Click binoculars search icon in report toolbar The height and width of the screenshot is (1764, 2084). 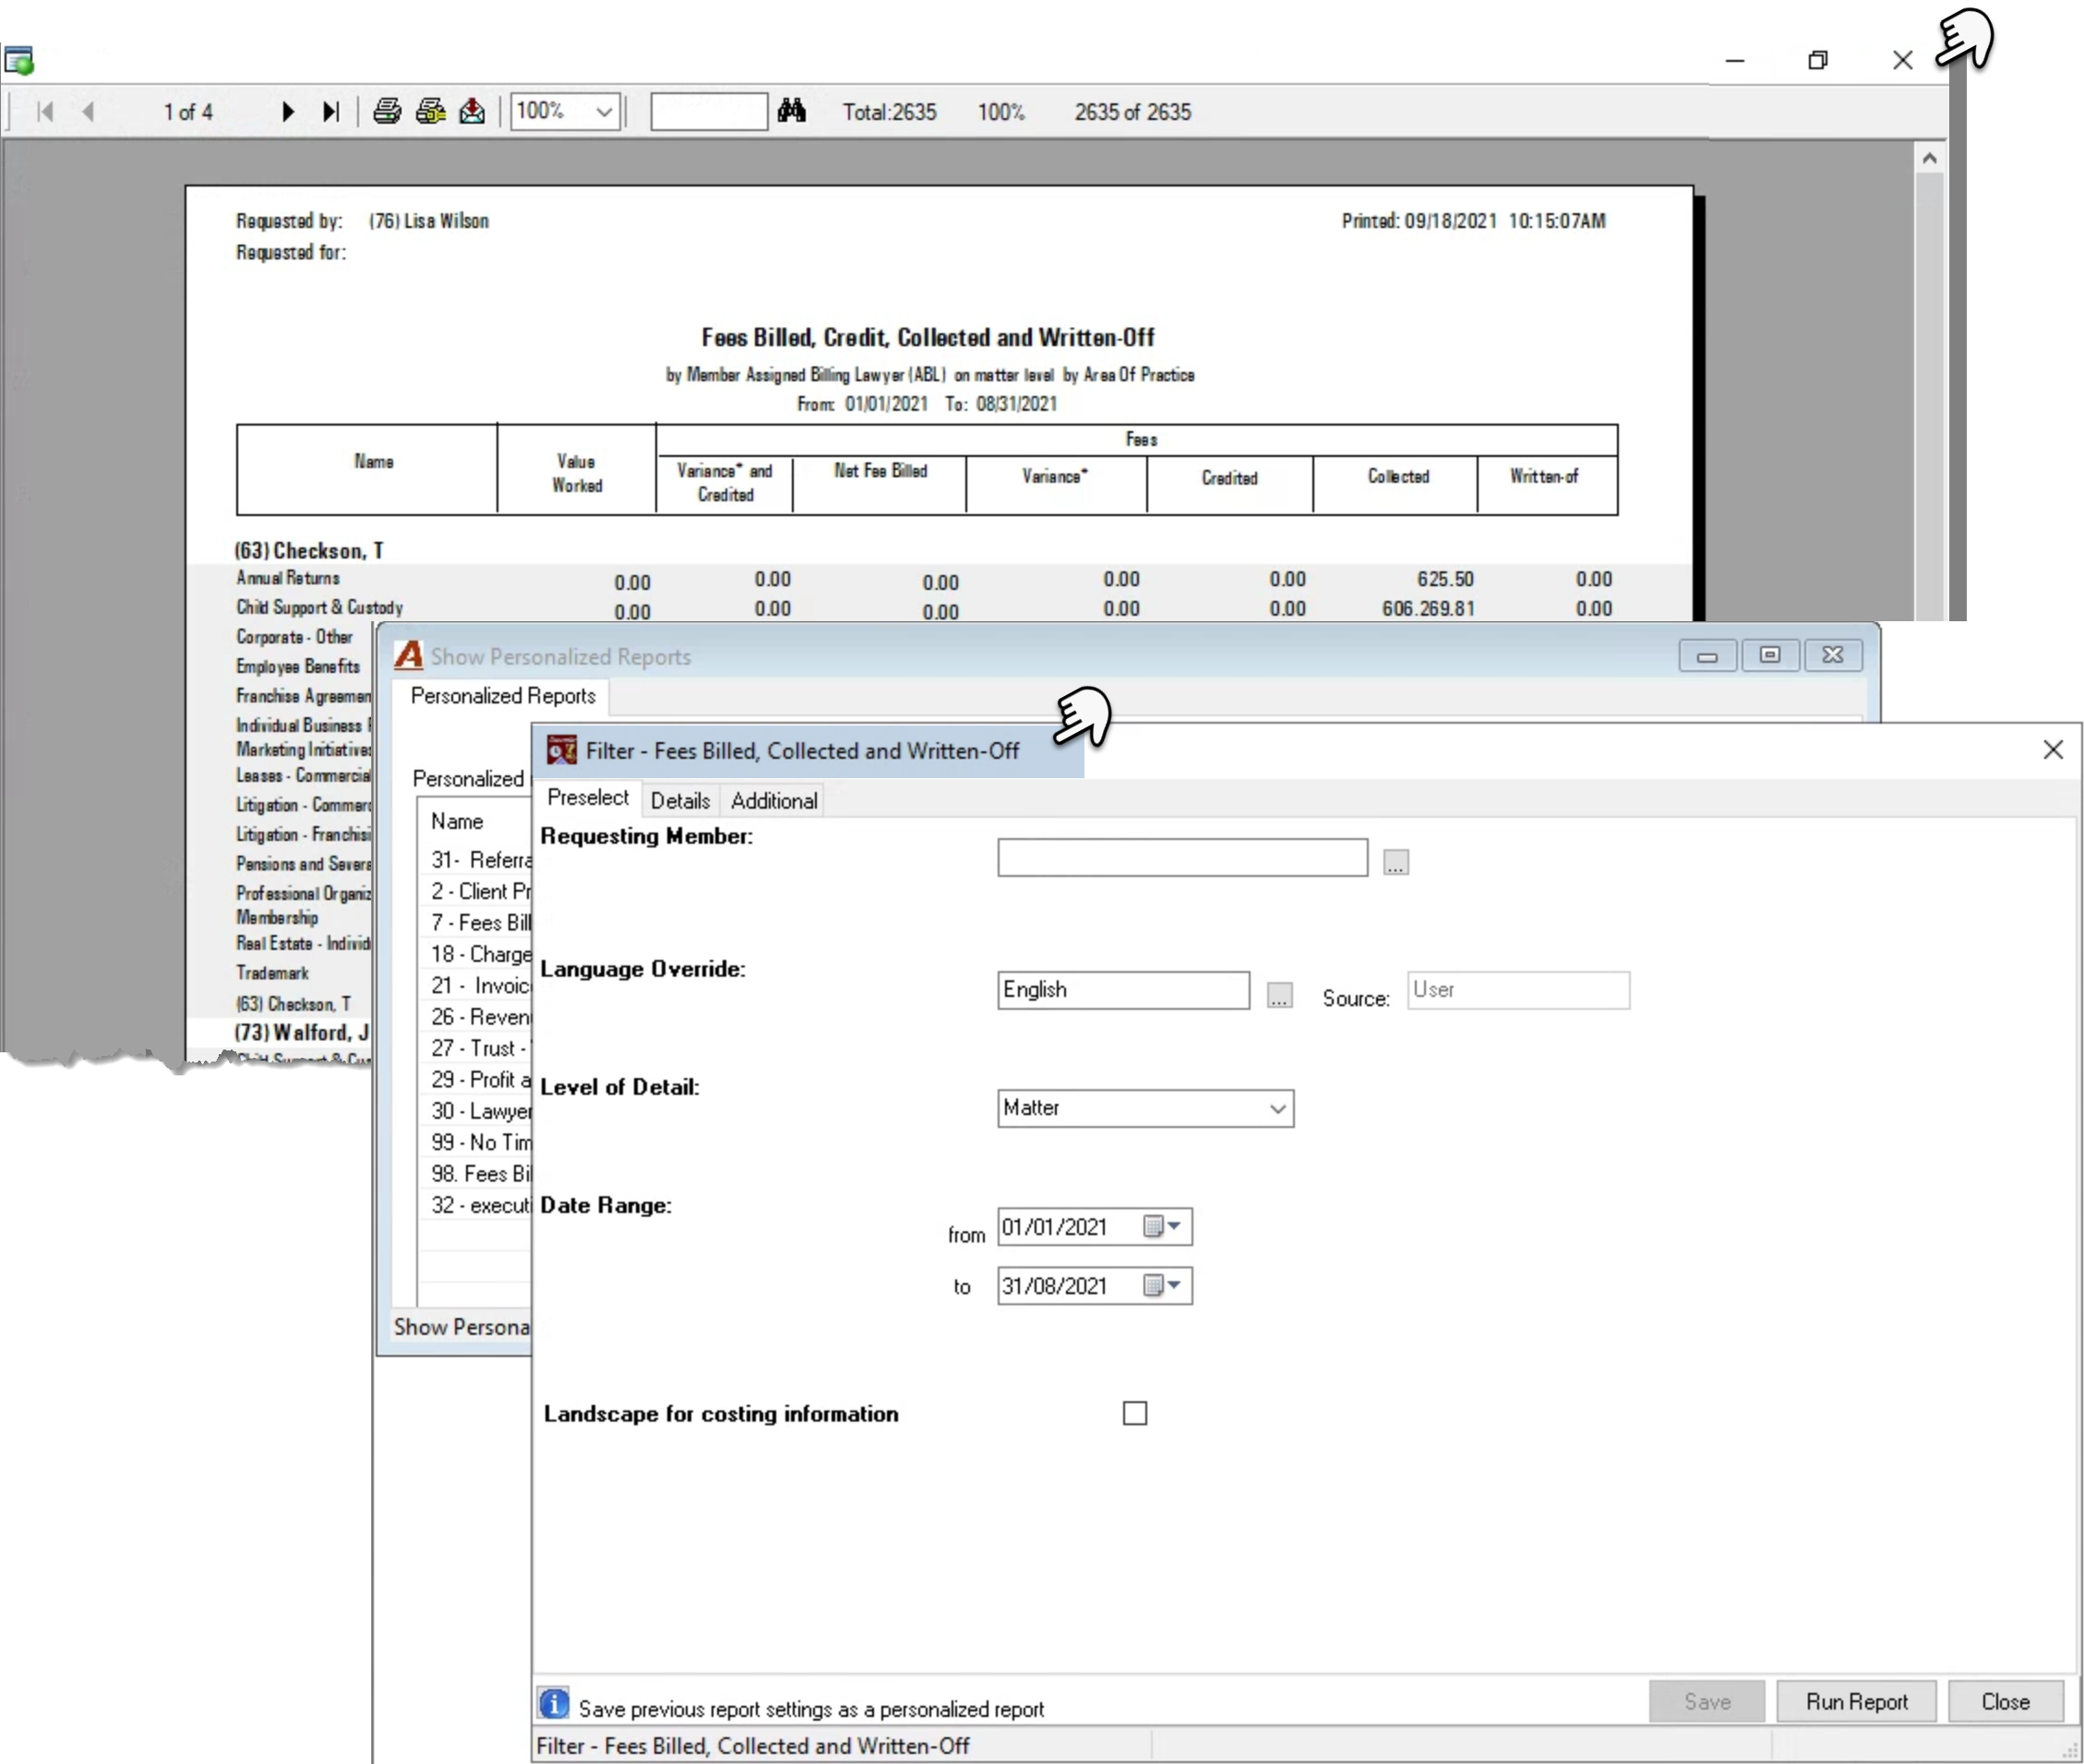coord(791,110)
